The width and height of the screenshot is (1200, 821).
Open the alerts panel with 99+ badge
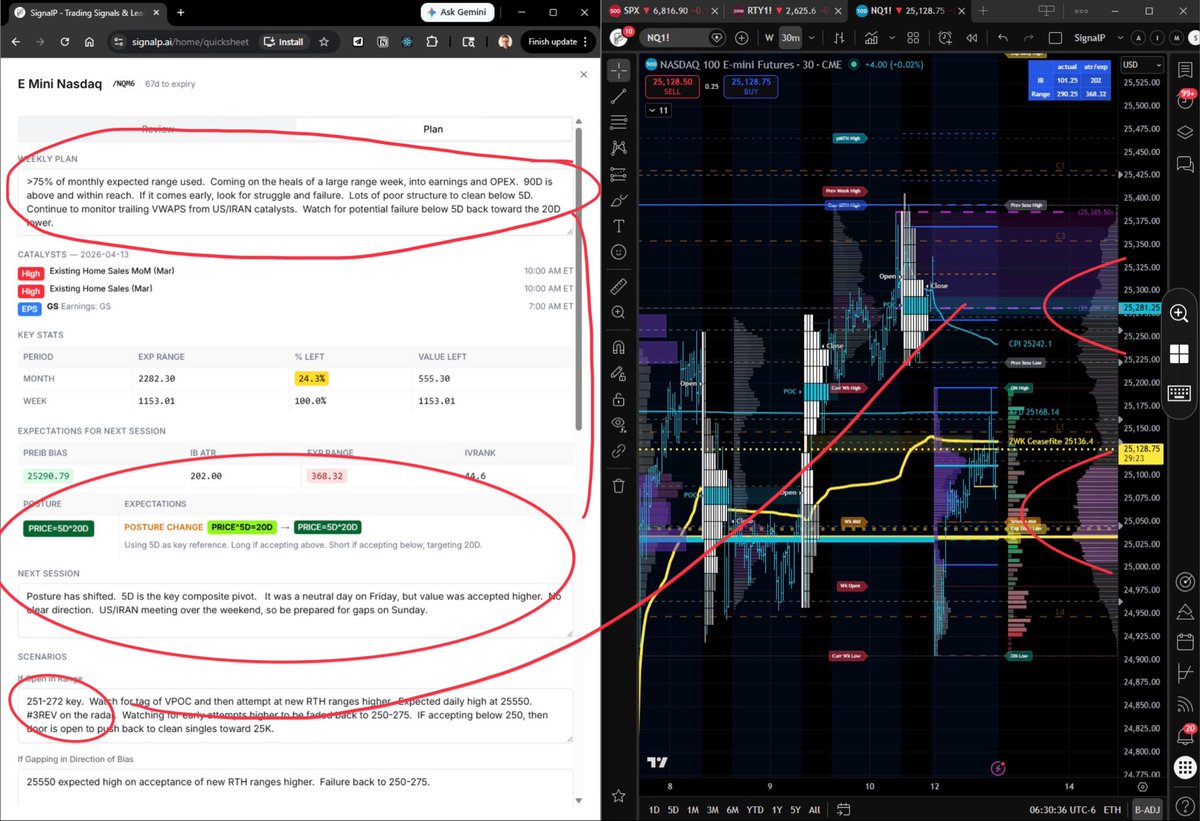pos(1184,99)
